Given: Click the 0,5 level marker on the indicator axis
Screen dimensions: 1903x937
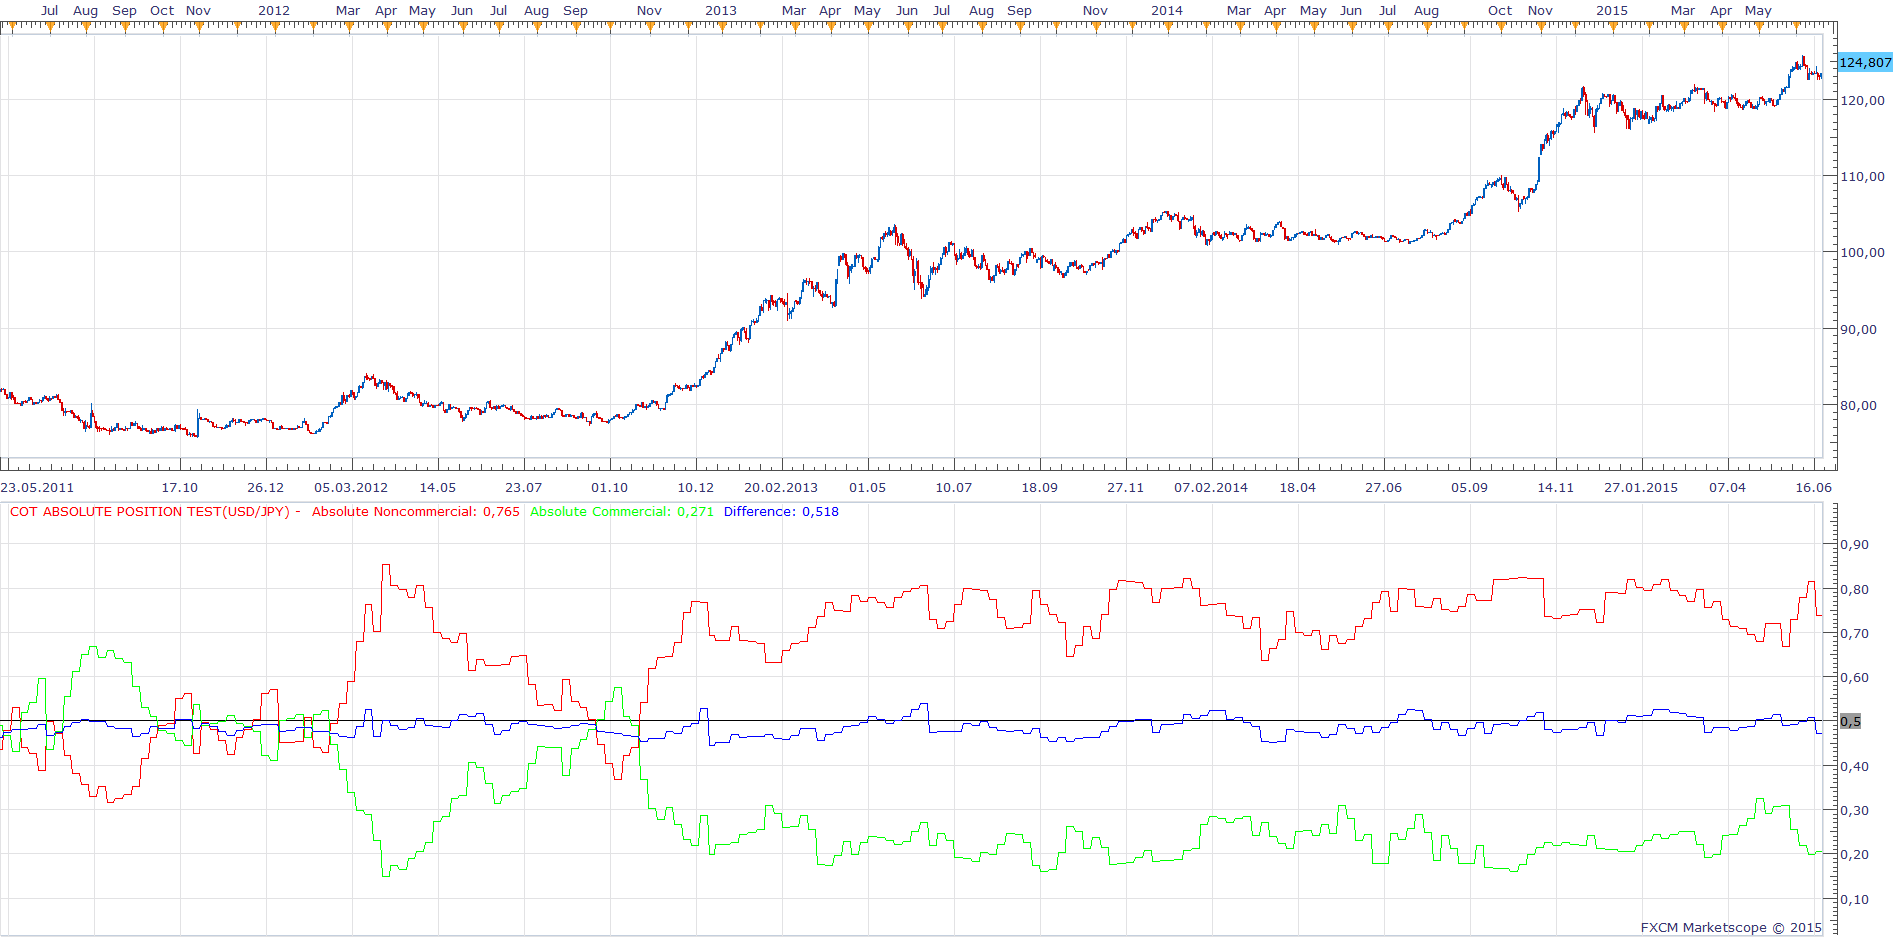Looking at the screenshot, I should [1850, 721].
